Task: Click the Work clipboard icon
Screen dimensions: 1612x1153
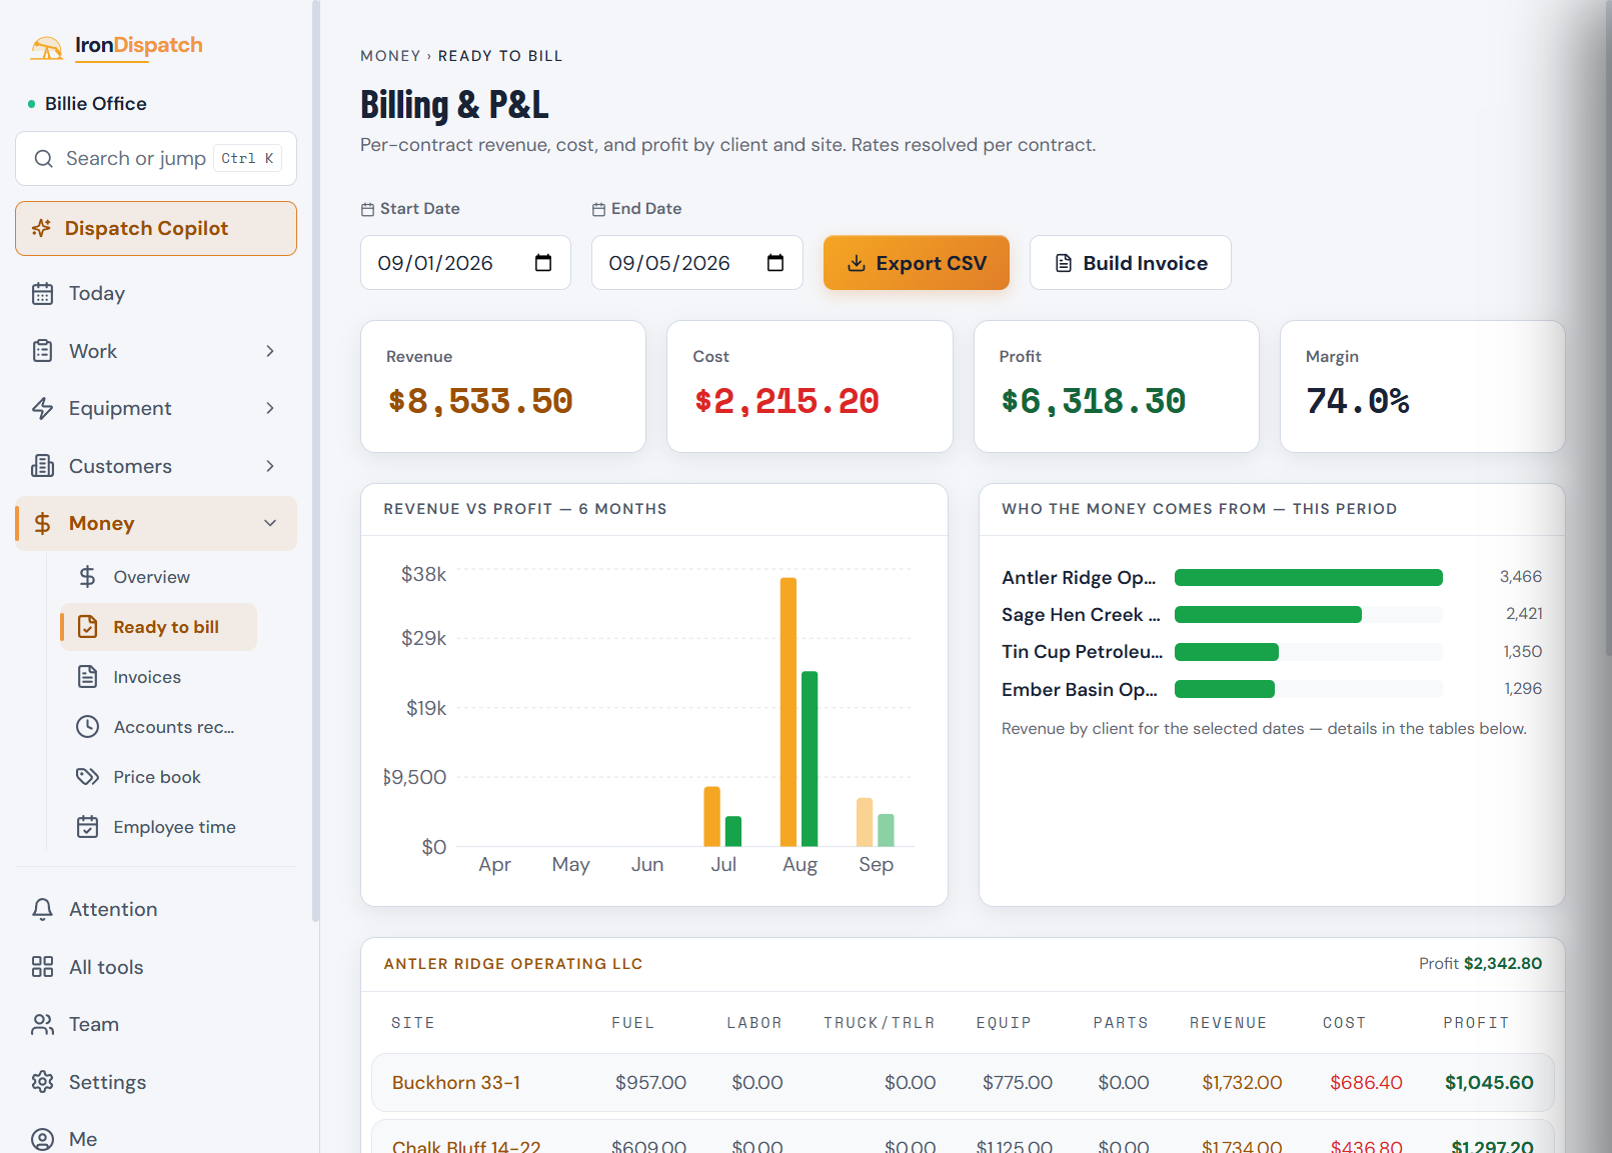Action: (42, 351)
